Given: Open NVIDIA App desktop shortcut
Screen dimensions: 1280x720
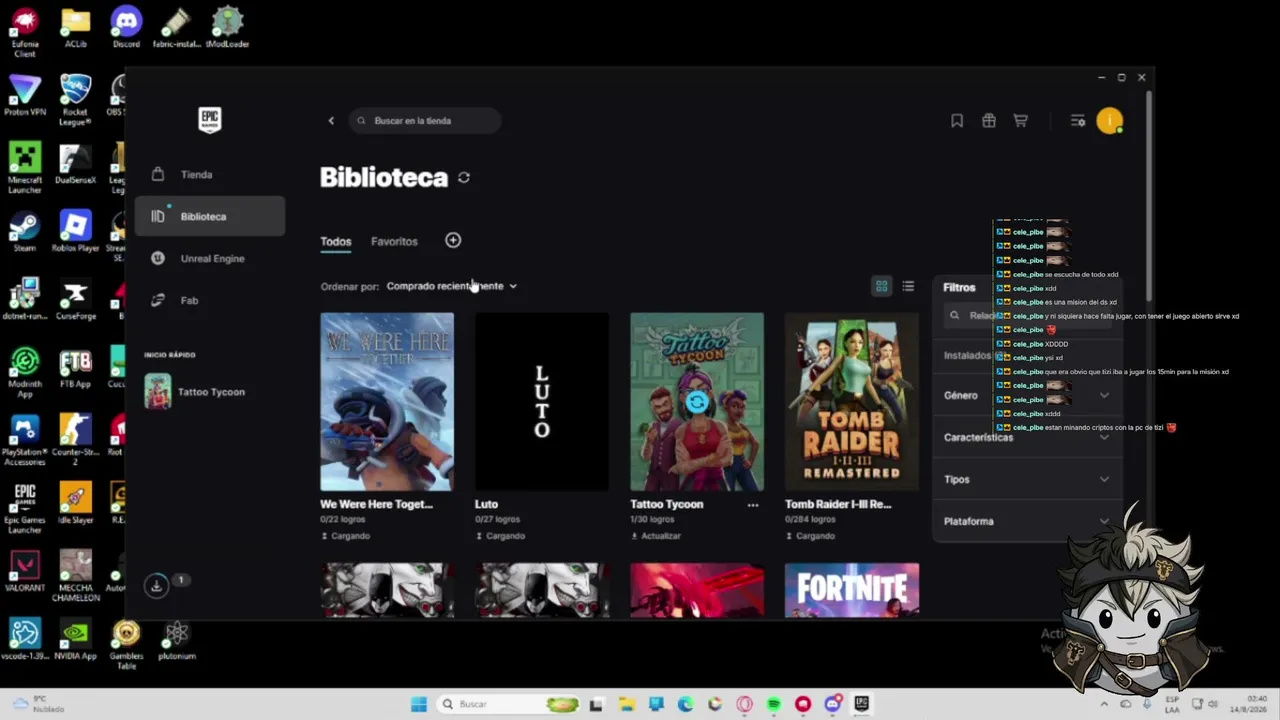Looking at the screenshot, I should 75,639.
